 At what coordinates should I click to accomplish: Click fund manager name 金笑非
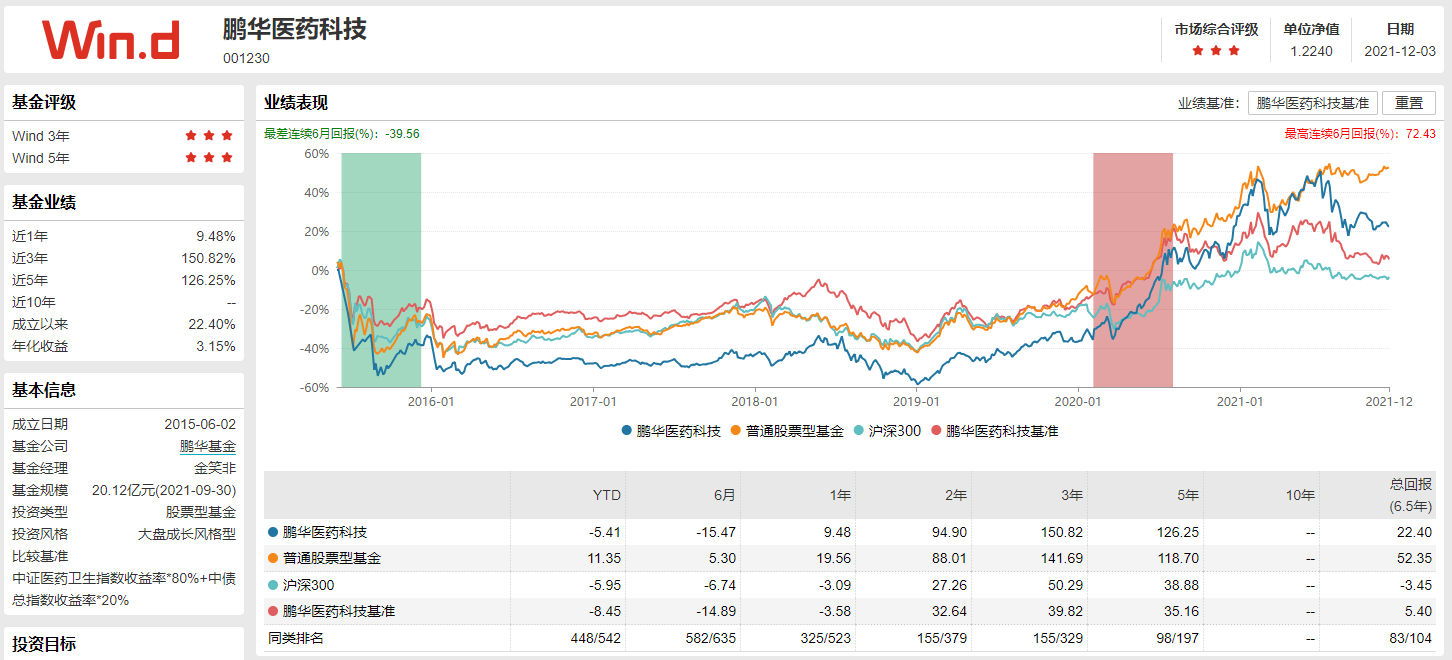coord(215,468)
